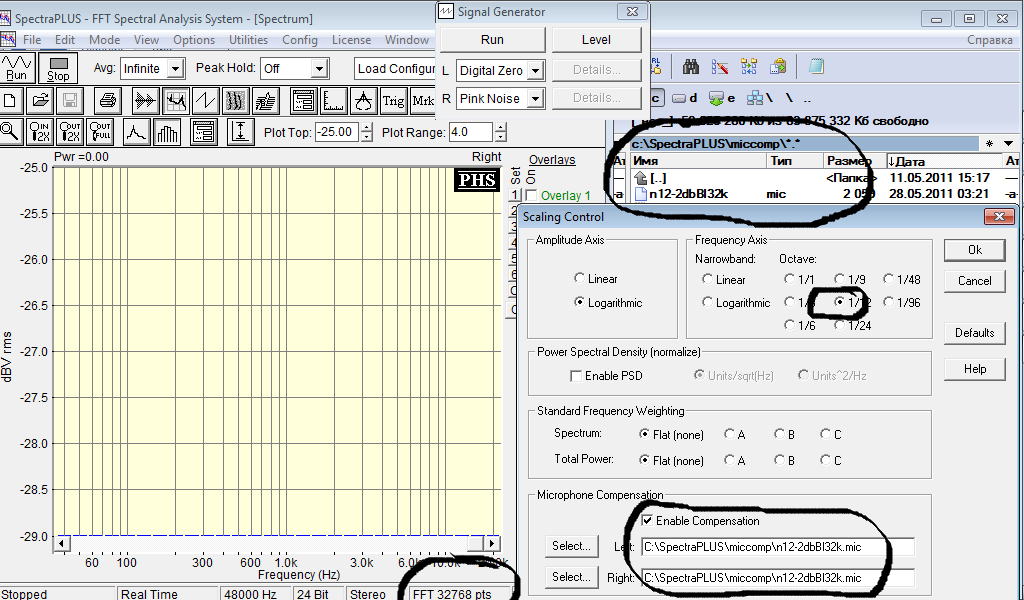Image resolution: width=1024 pixels, height=600 pixels.
Task: Open the R channel Pink Noise dropdown
Action: pyautogui.click(x=535, y=99)
